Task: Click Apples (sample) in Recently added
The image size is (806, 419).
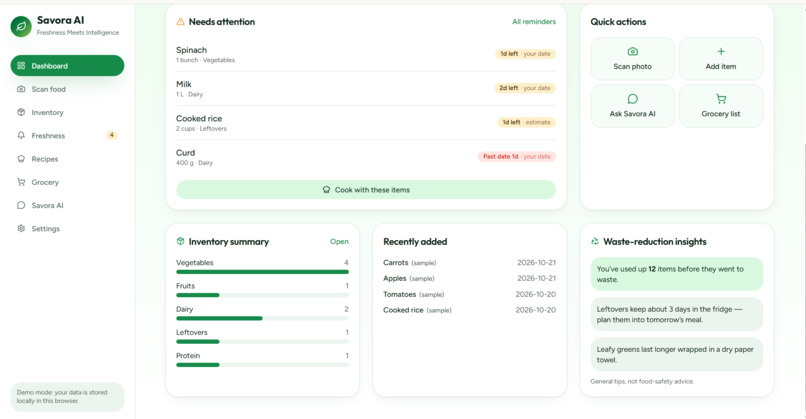Action: 409,278
